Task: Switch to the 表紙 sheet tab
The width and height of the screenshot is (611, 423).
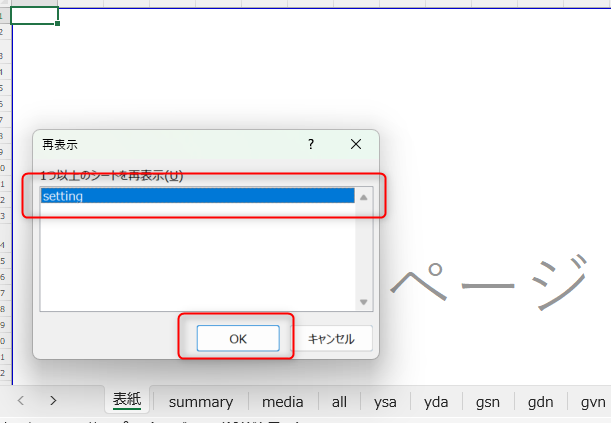Action: click(127, 401)
